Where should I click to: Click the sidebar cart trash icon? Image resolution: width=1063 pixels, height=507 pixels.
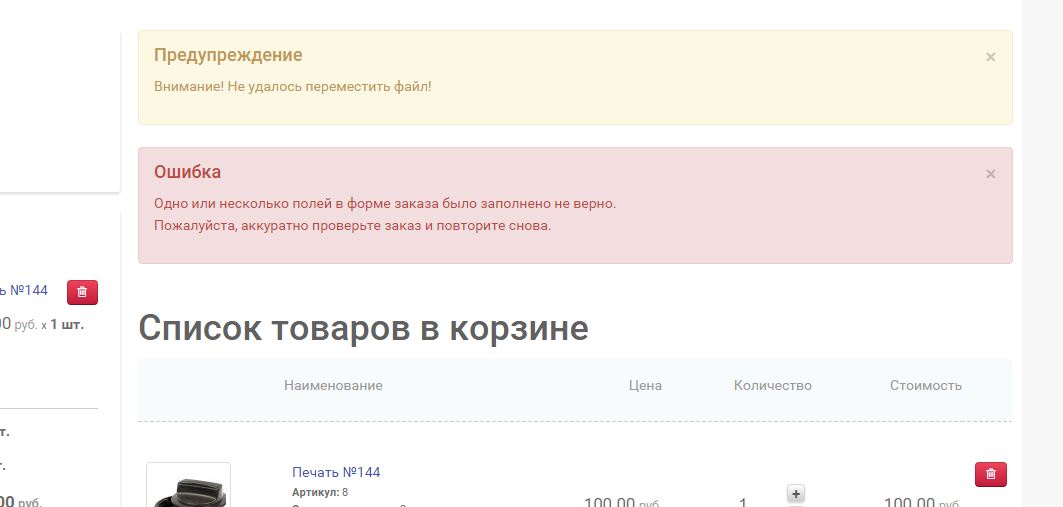(x=82, y=292)
